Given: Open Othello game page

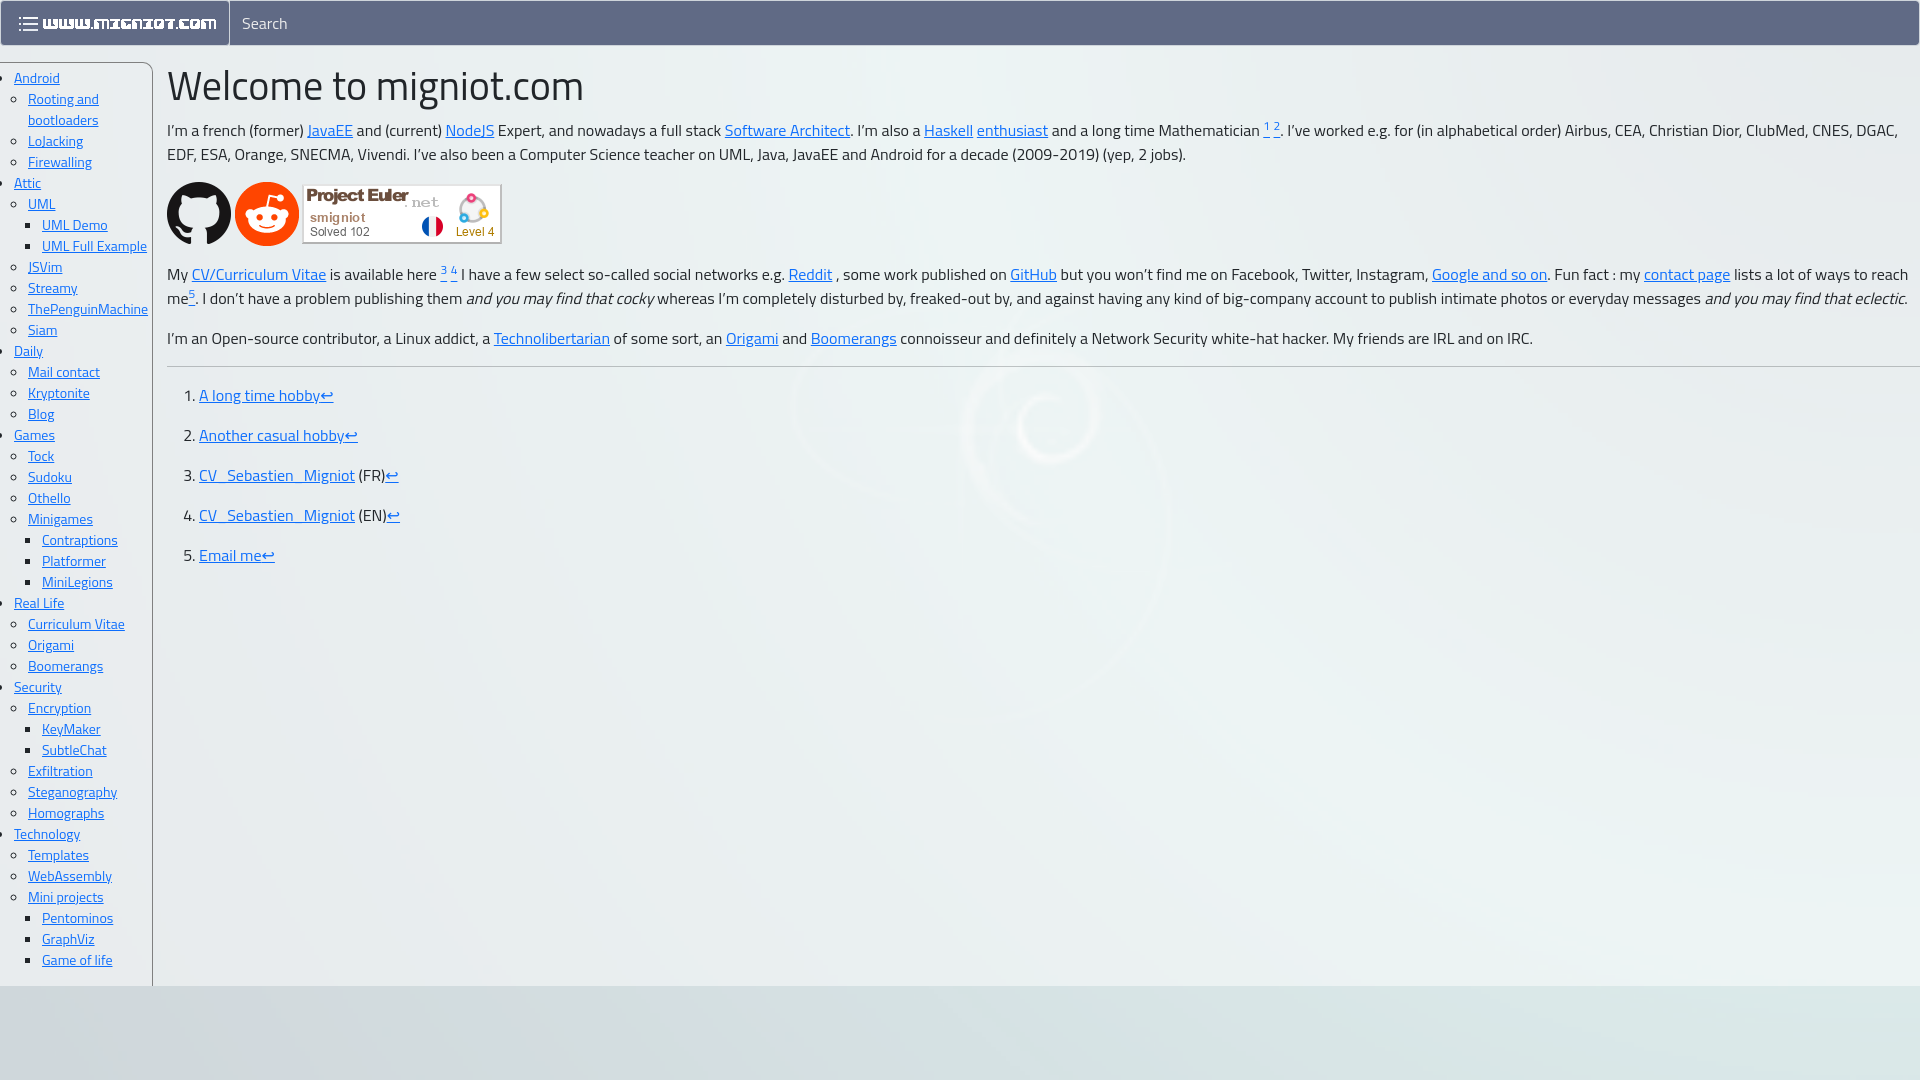Looking at the screenshot, I should tap(49, 498).
